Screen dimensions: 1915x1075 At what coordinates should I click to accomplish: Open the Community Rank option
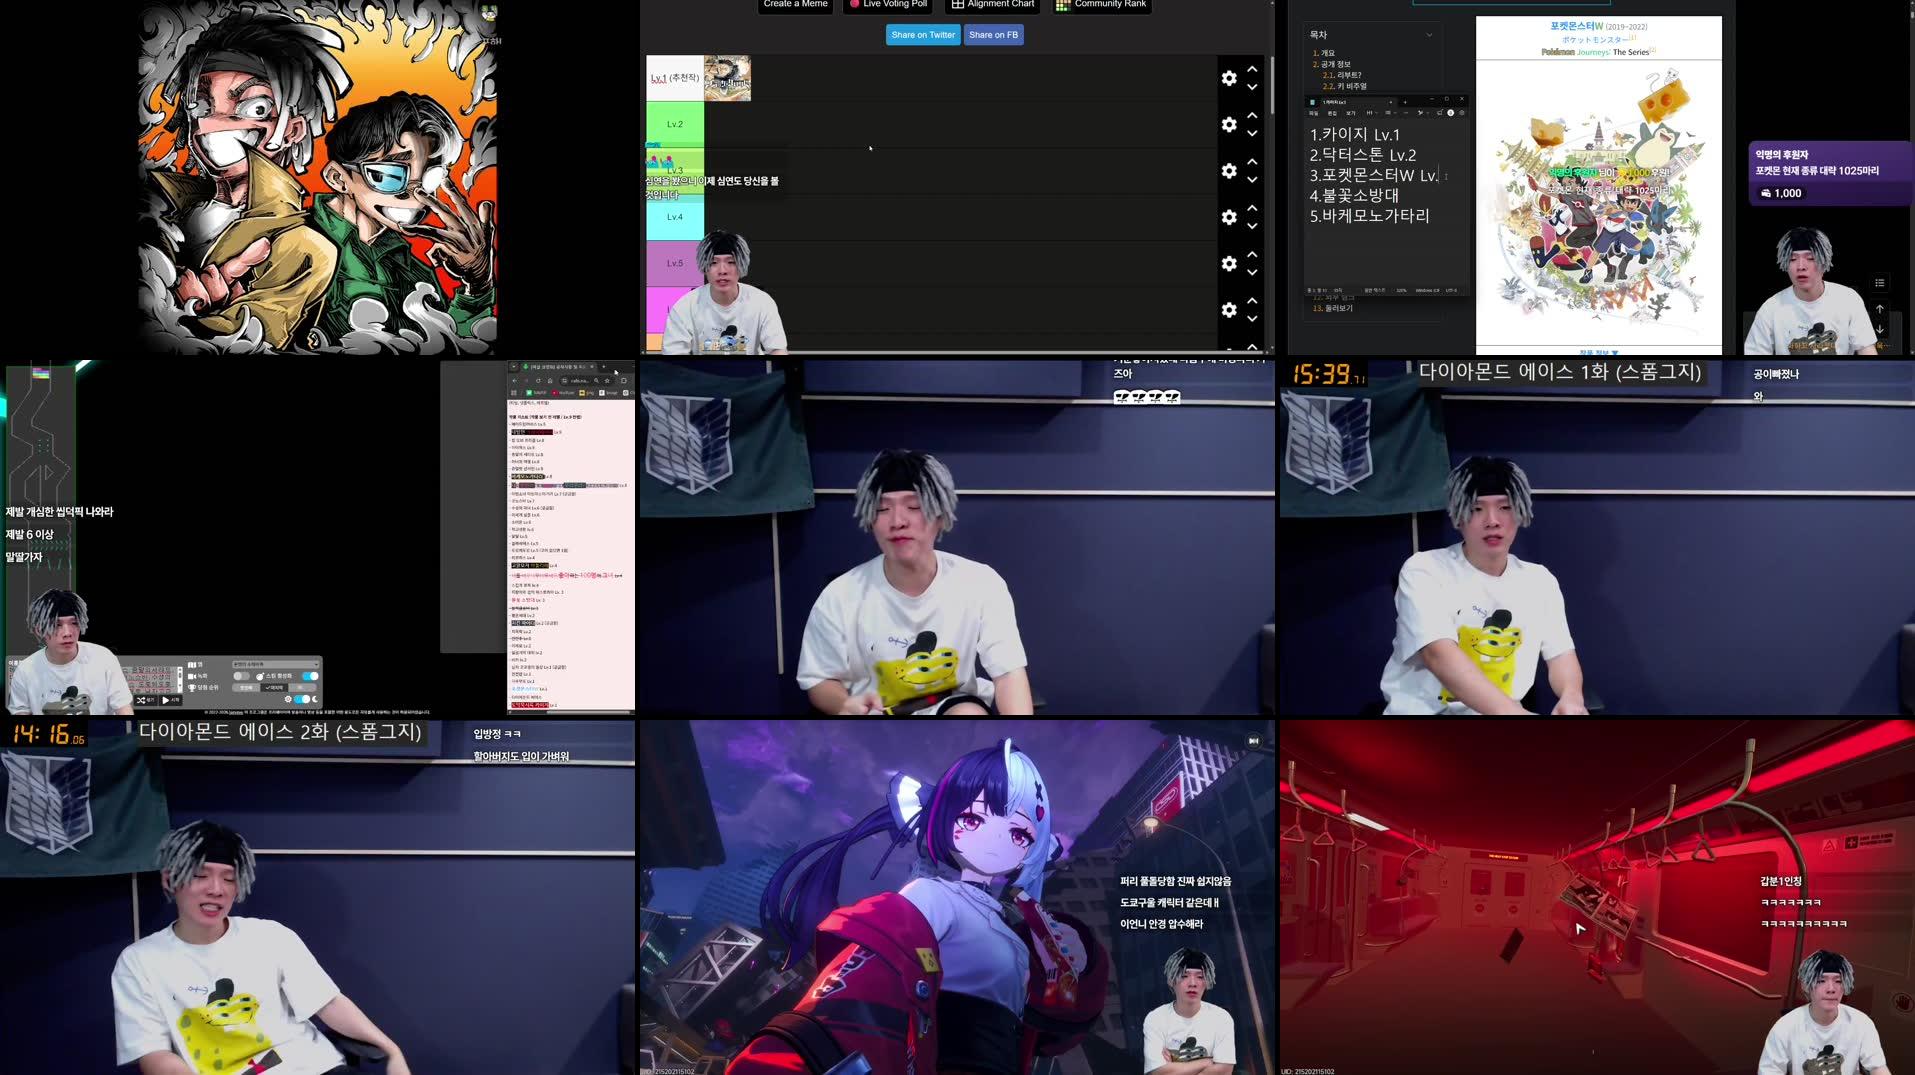pyautogui.click(x=1101, y=5)
